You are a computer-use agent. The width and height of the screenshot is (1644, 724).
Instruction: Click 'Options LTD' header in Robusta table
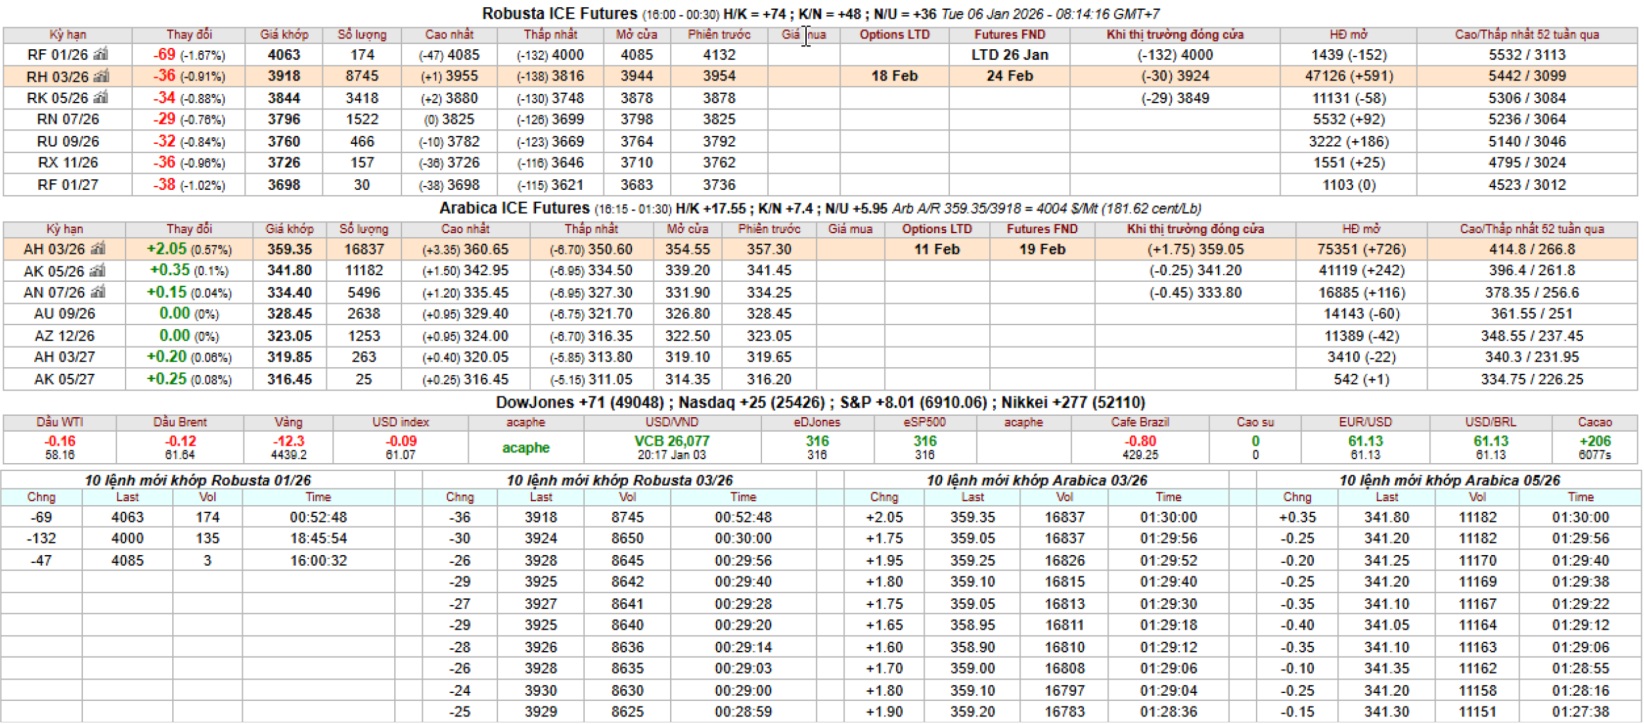[x=894, y=34]
